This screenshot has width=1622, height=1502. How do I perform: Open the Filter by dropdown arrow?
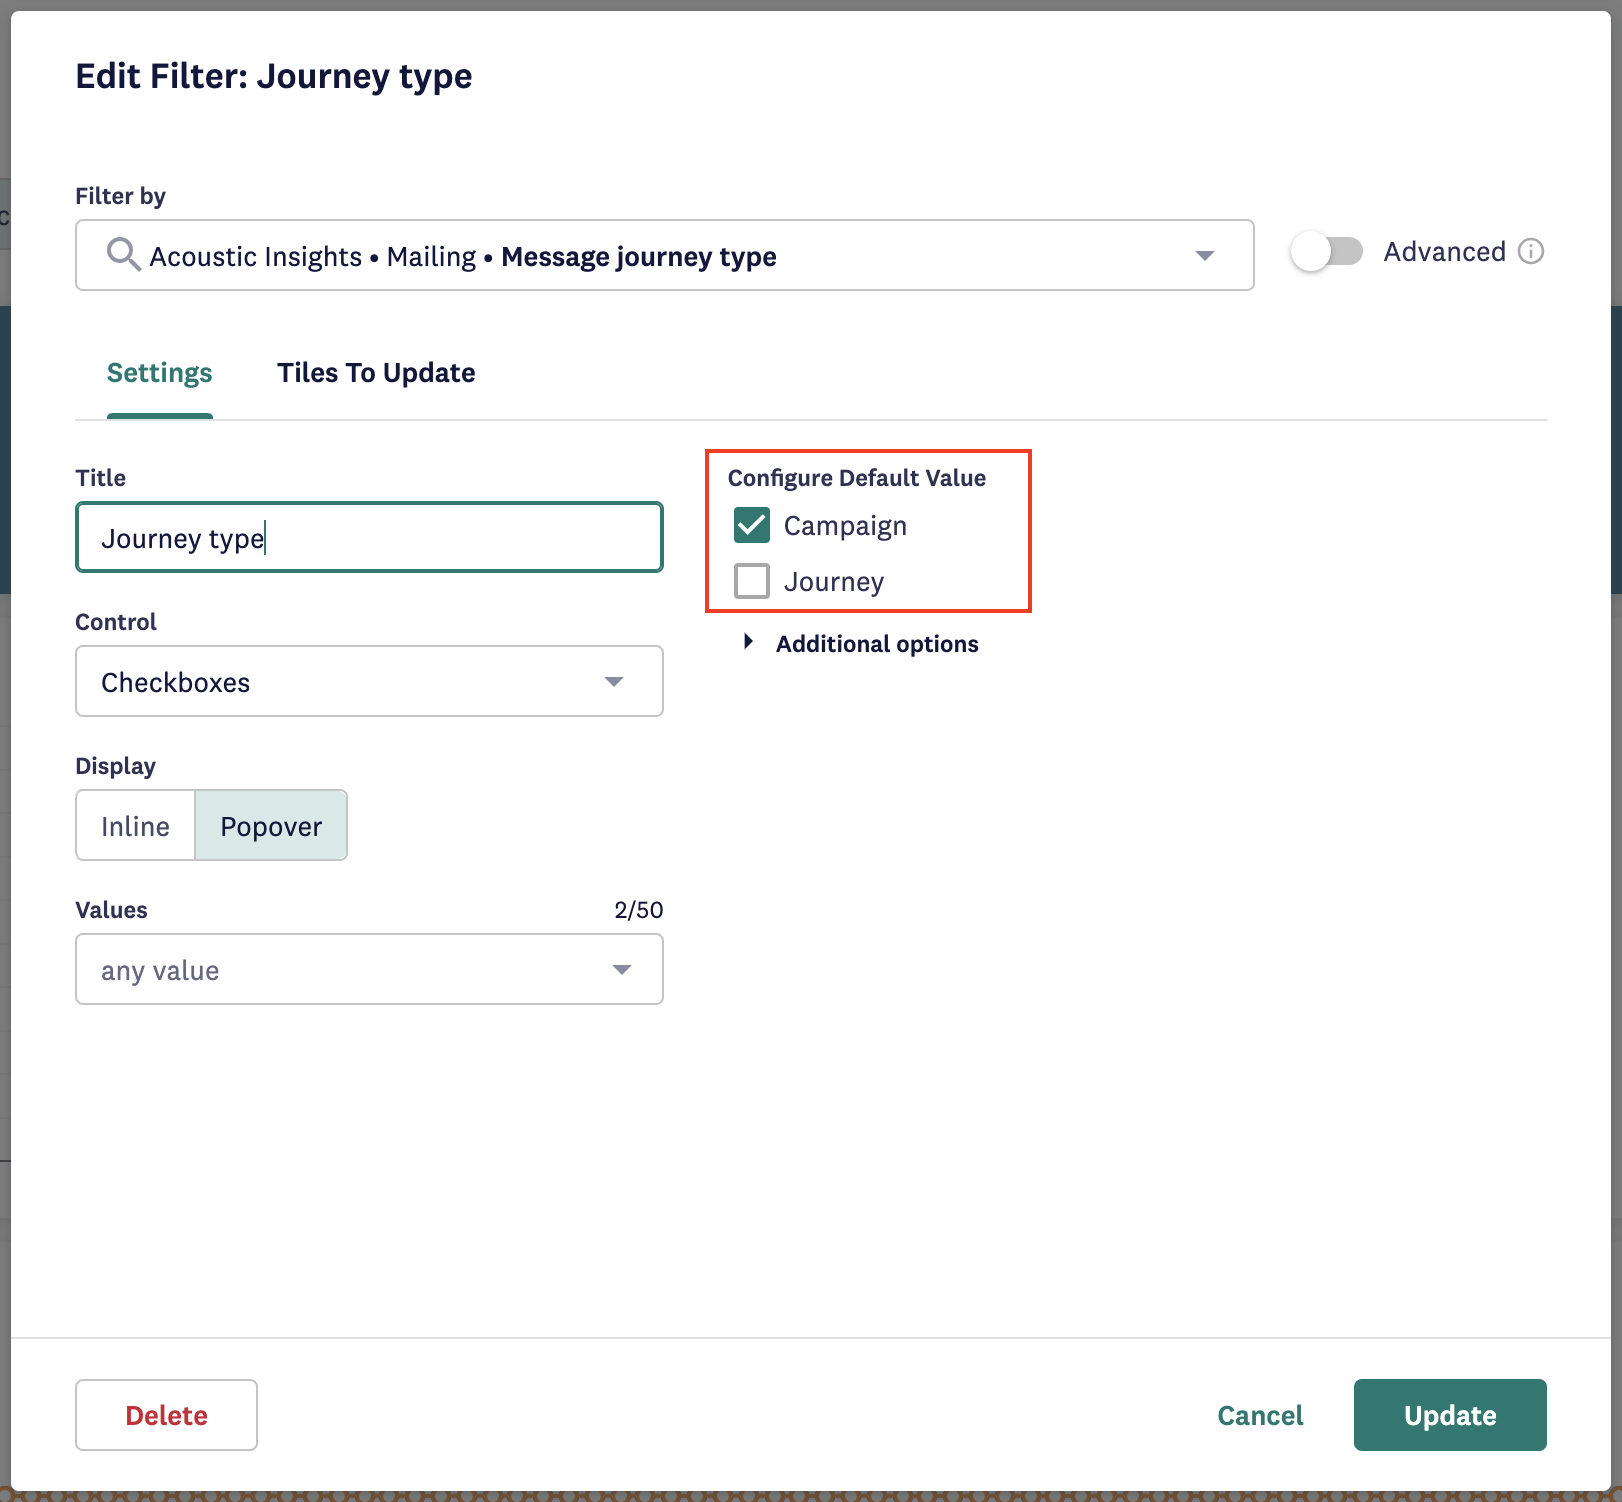pyautogui.click(x=1205, y=256)
